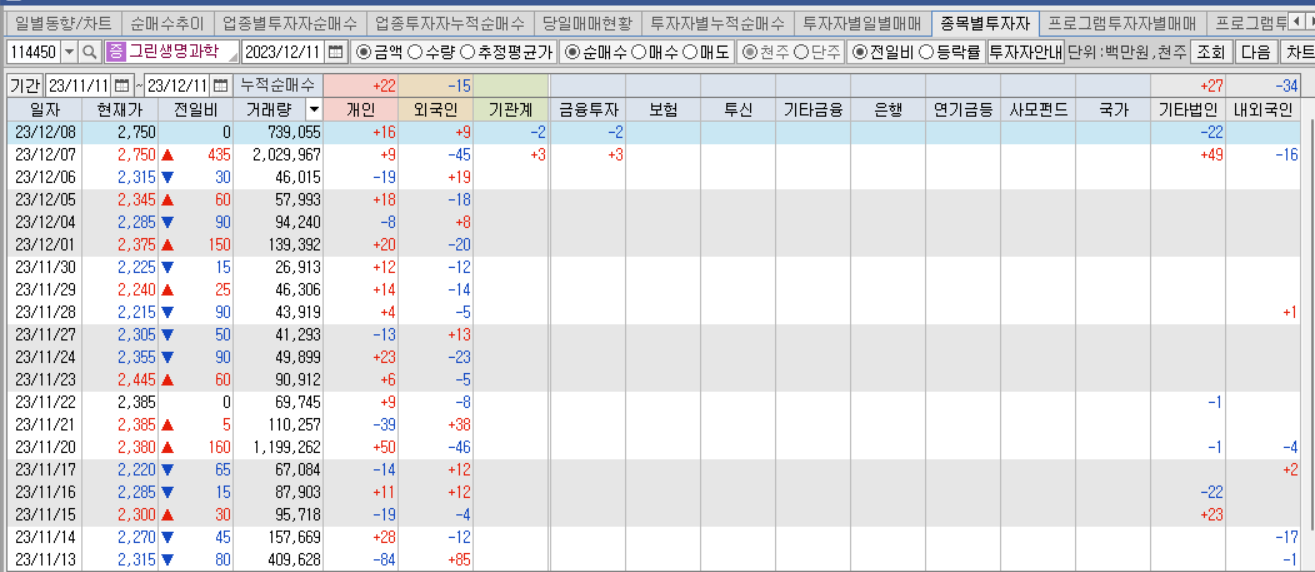Open the 투자자별일별매매 tab

coord(862,22)
